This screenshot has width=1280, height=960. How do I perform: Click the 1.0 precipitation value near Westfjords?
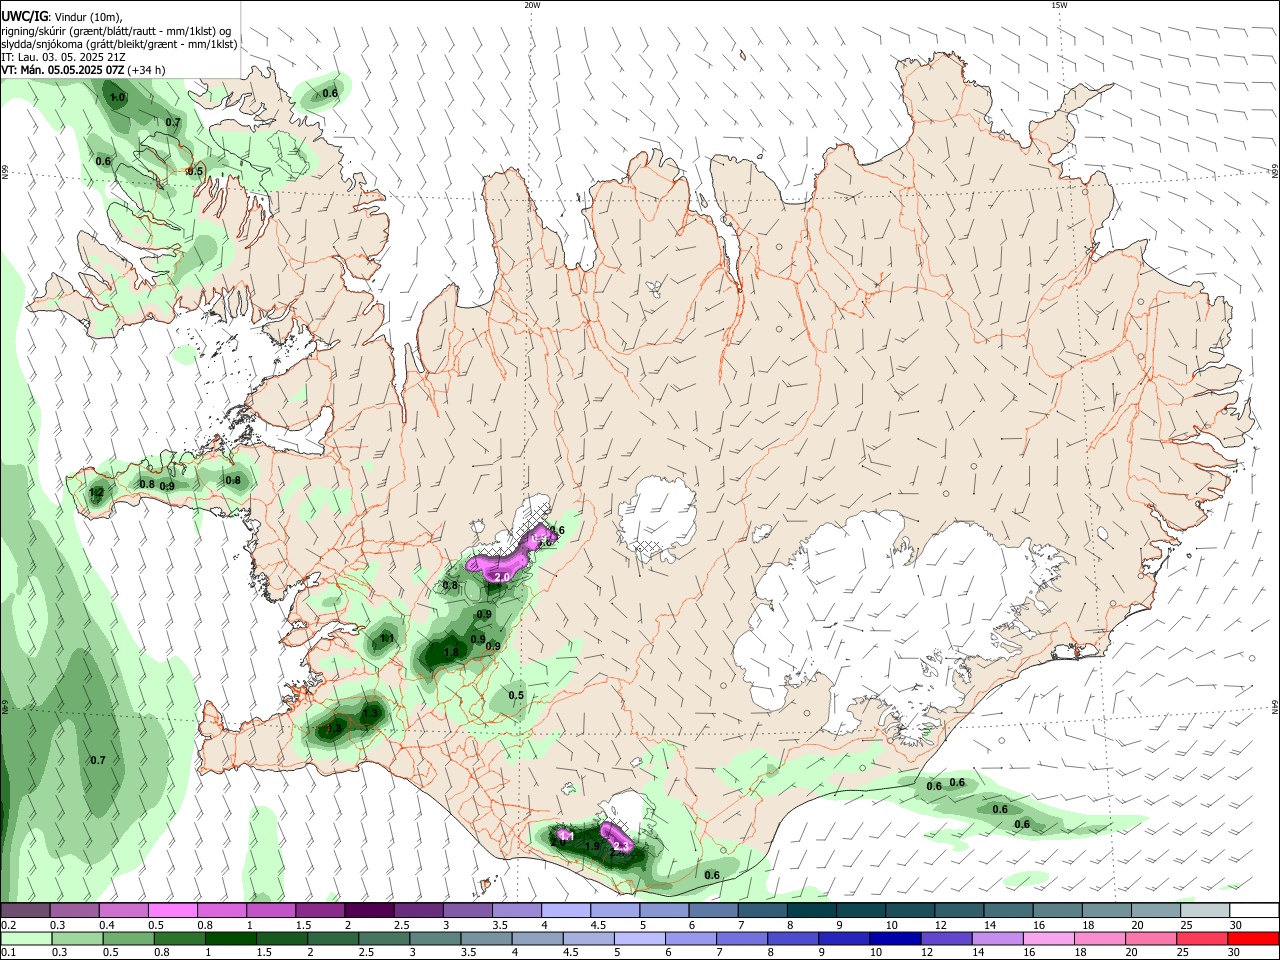pyautogui.click(x=117, y=97)
